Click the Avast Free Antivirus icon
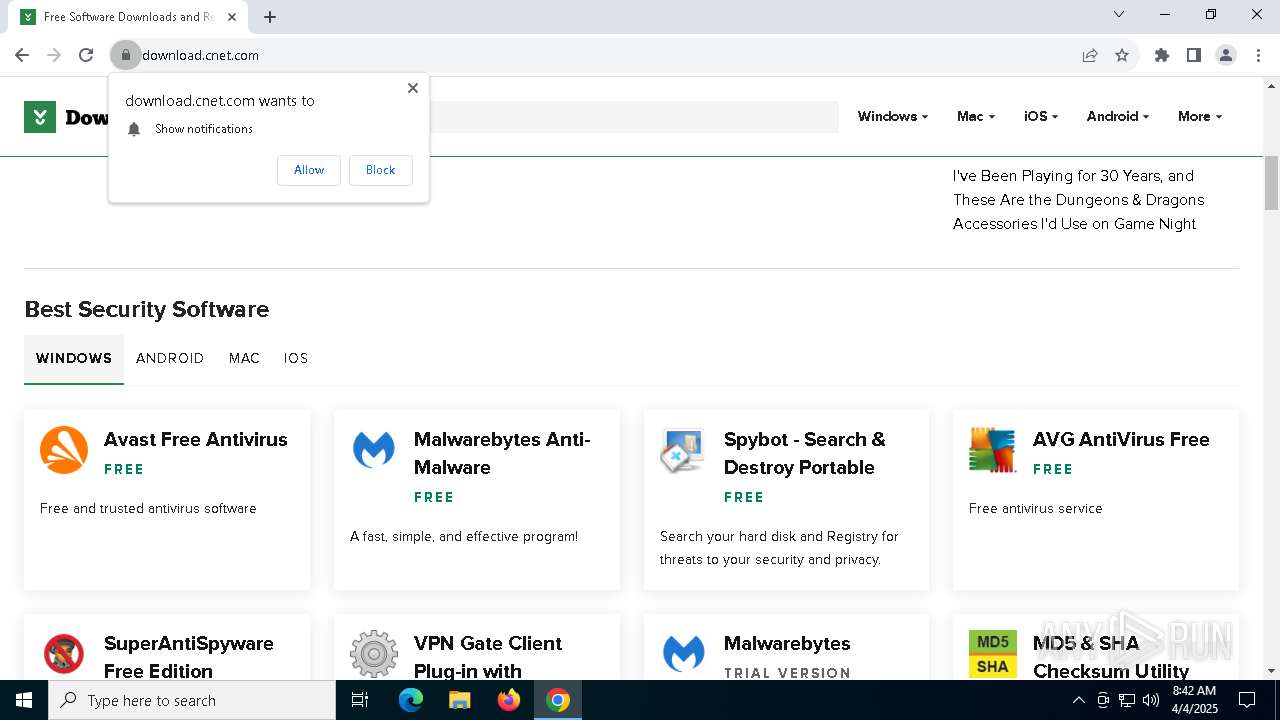Screen dimensions: 1280x720 coord(64,450)
